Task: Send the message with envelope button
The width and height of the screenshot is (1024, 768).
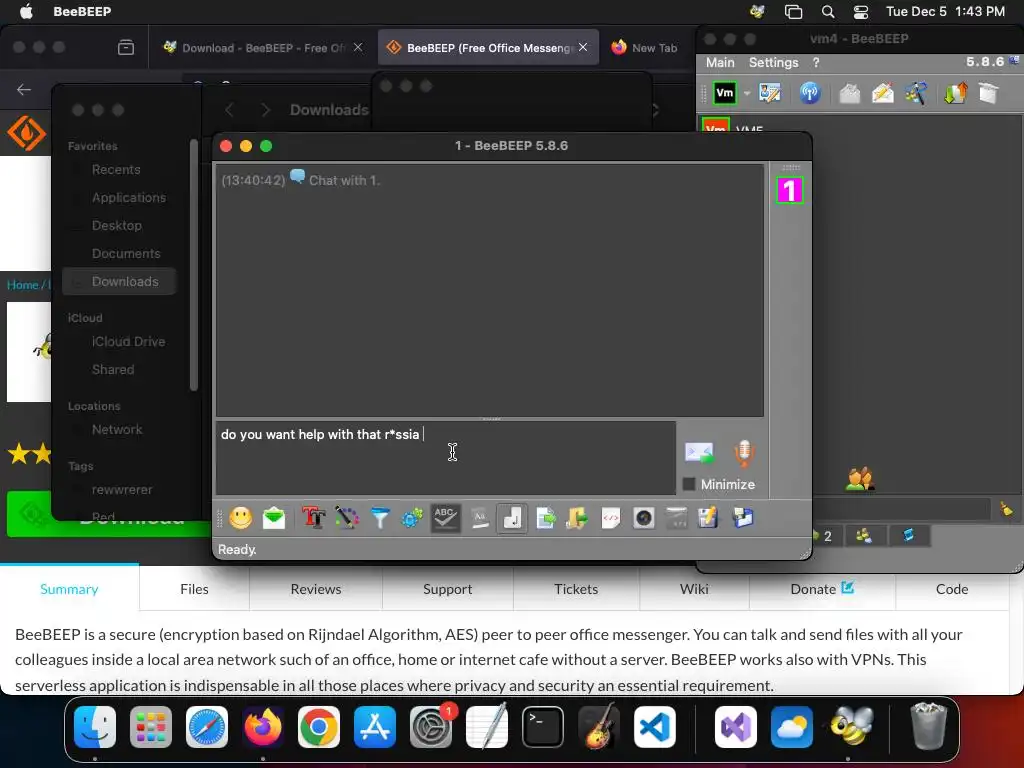Action: (x=699, y=452)
